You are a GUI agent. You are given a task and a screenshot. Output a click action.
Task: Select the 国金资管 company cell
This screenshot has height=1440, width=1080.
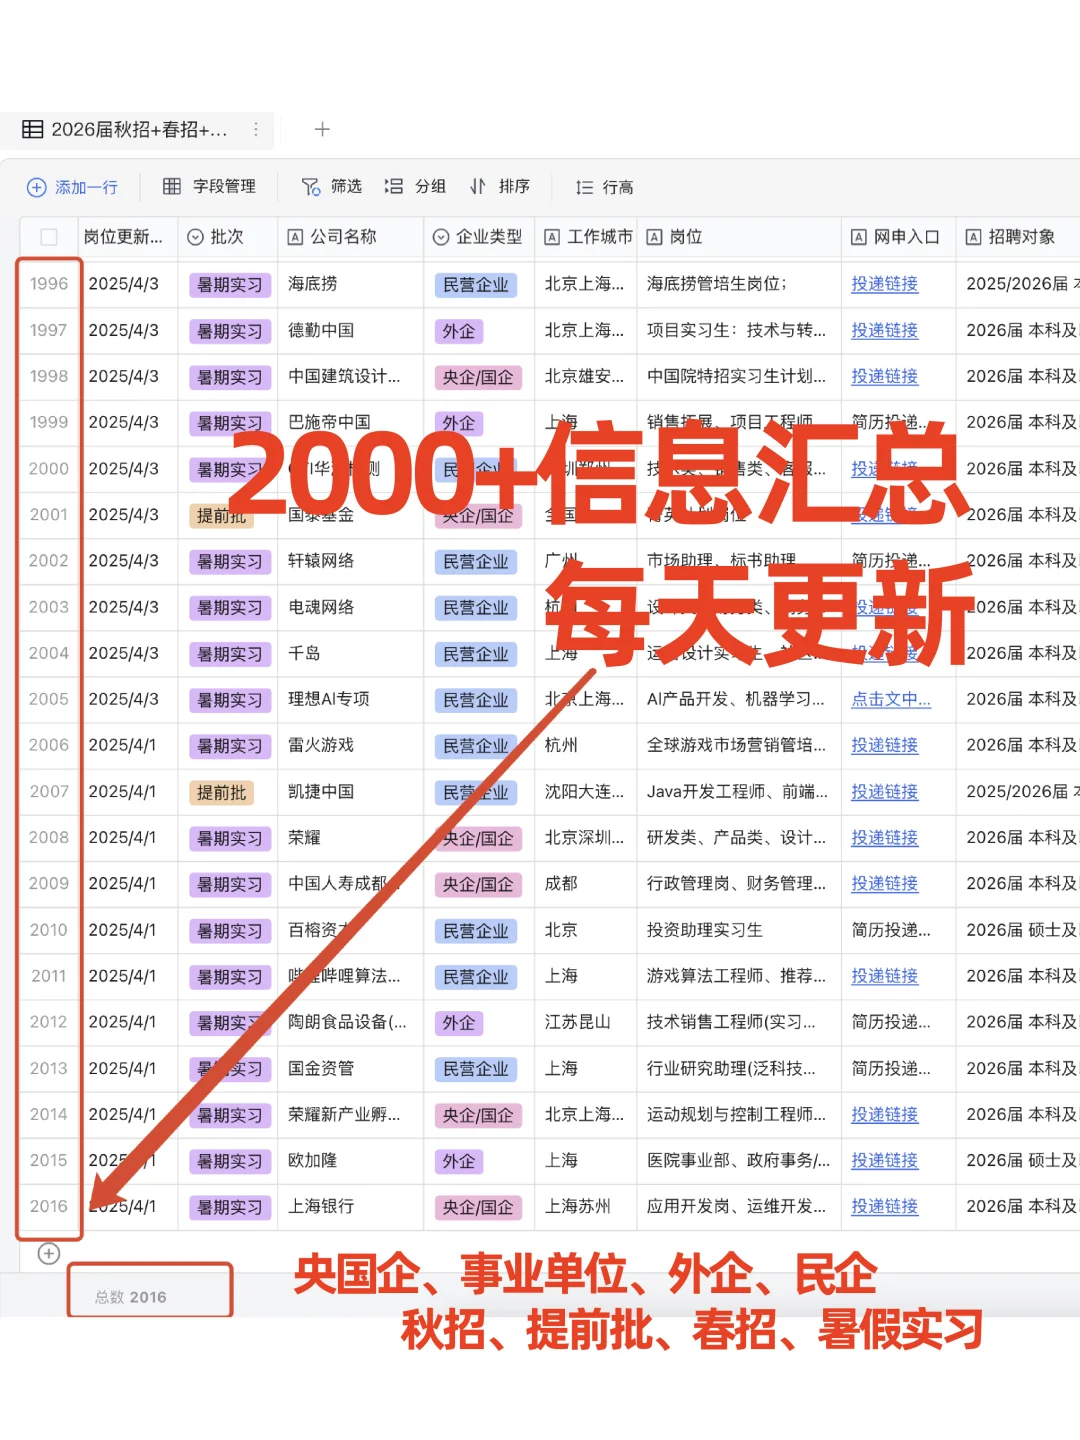(x=350, y=1068)
